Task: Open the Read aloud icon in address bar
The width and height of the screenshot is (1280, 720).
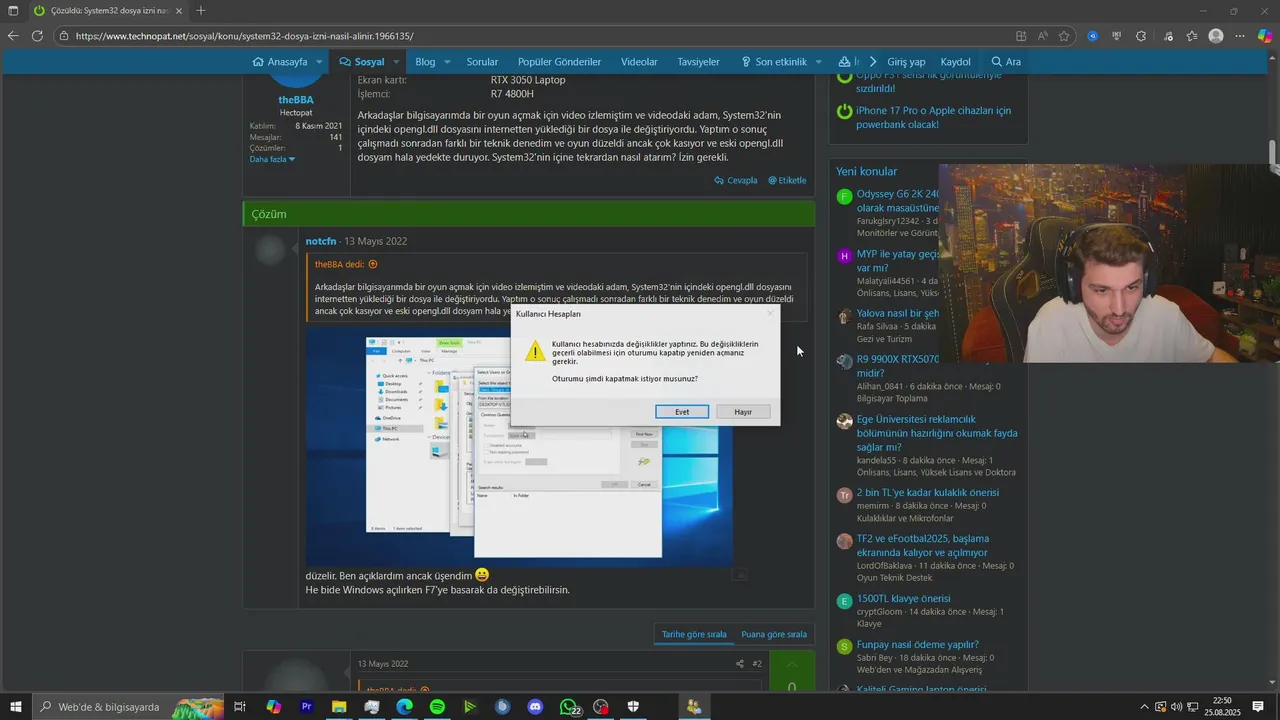Action: pos(1043,36)
